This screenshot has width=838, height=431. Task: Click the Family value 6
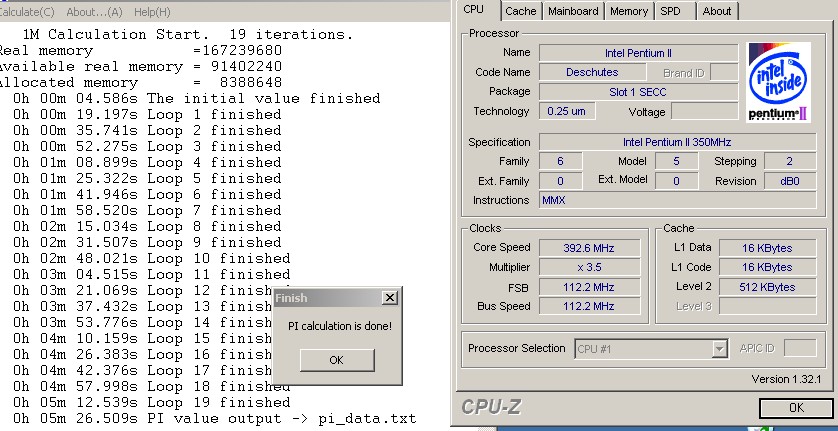(560, 161)
